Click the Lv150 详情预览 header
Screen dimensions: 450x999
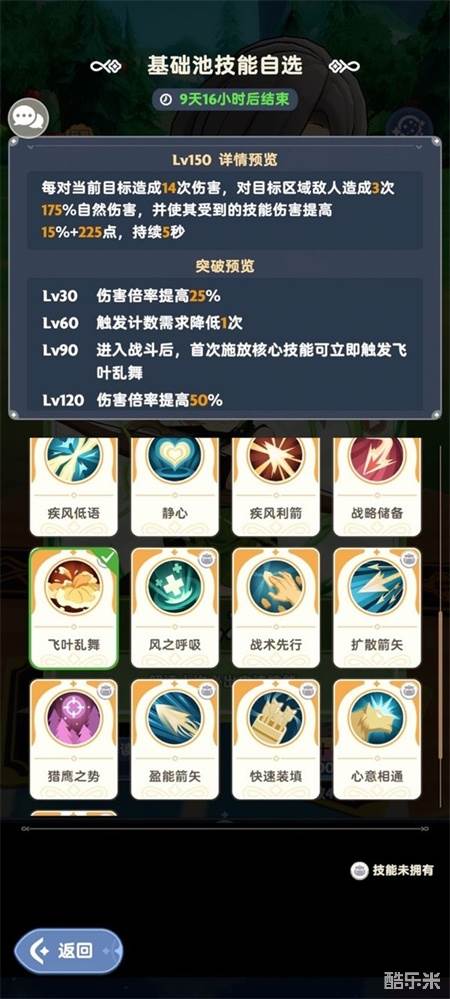pyautogui.click(x=224, y=160)
